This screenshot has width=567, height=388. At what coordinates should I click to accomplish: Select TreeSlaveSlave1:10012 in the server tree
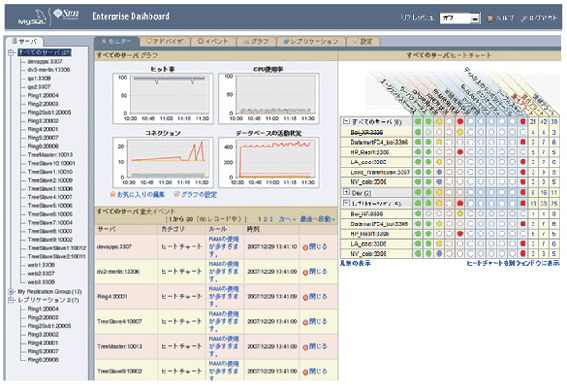(57, 248)
